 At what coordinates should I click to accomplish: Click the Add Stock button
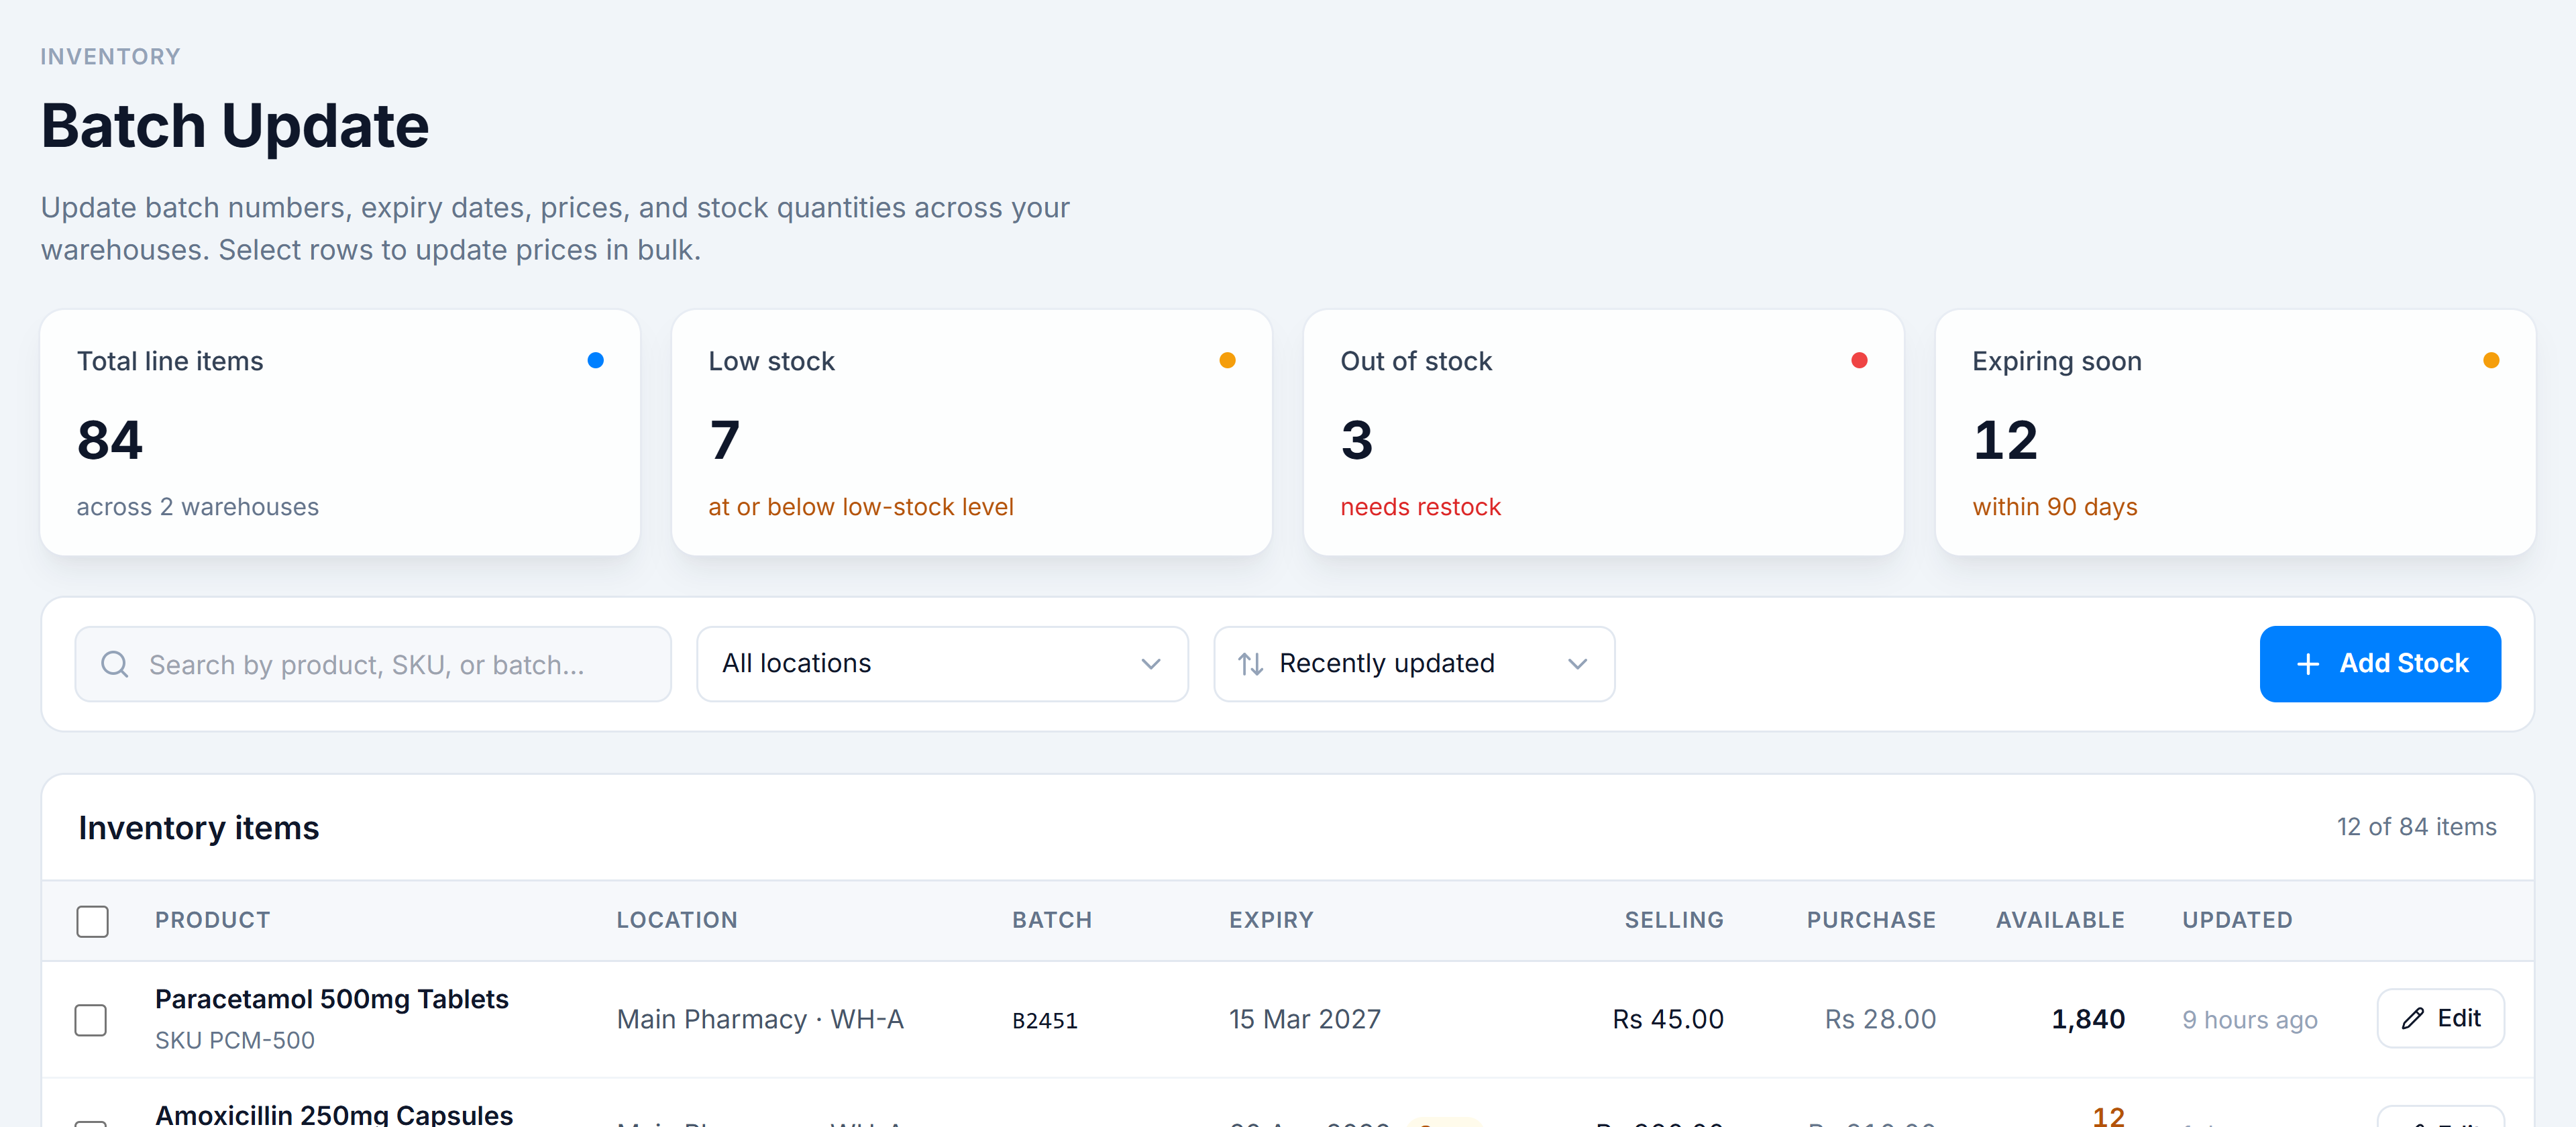coord(2380,664)
